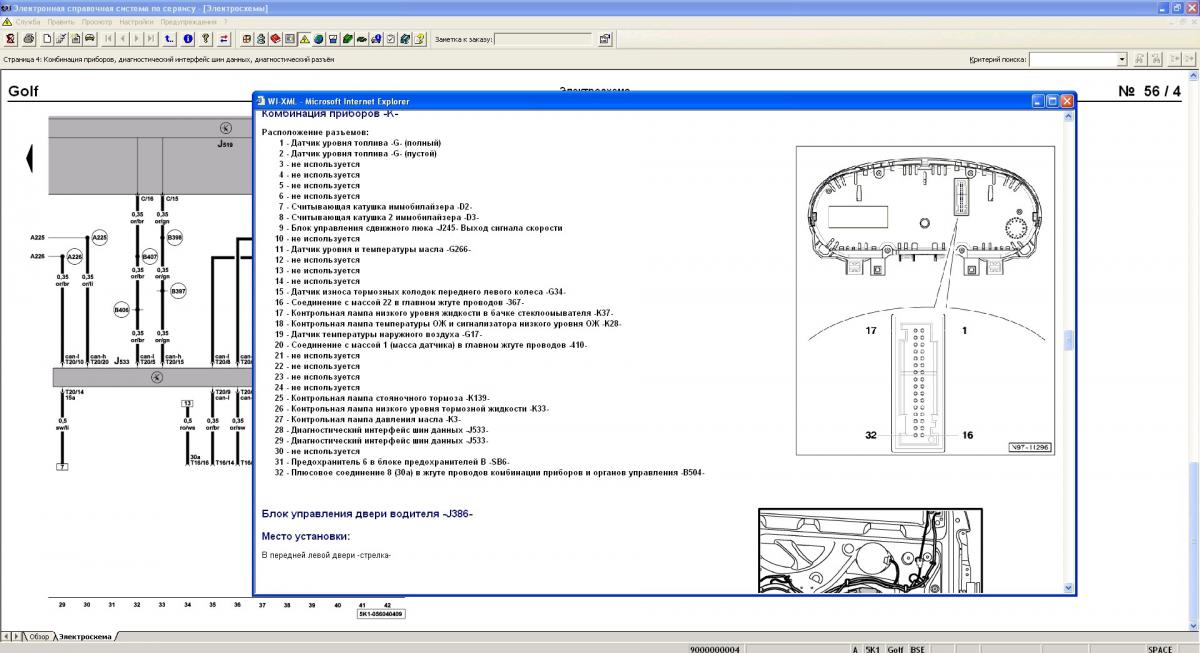Click the B398 circle node in schematic
This screenshot has width=1200, height=653.
[174, 238]
